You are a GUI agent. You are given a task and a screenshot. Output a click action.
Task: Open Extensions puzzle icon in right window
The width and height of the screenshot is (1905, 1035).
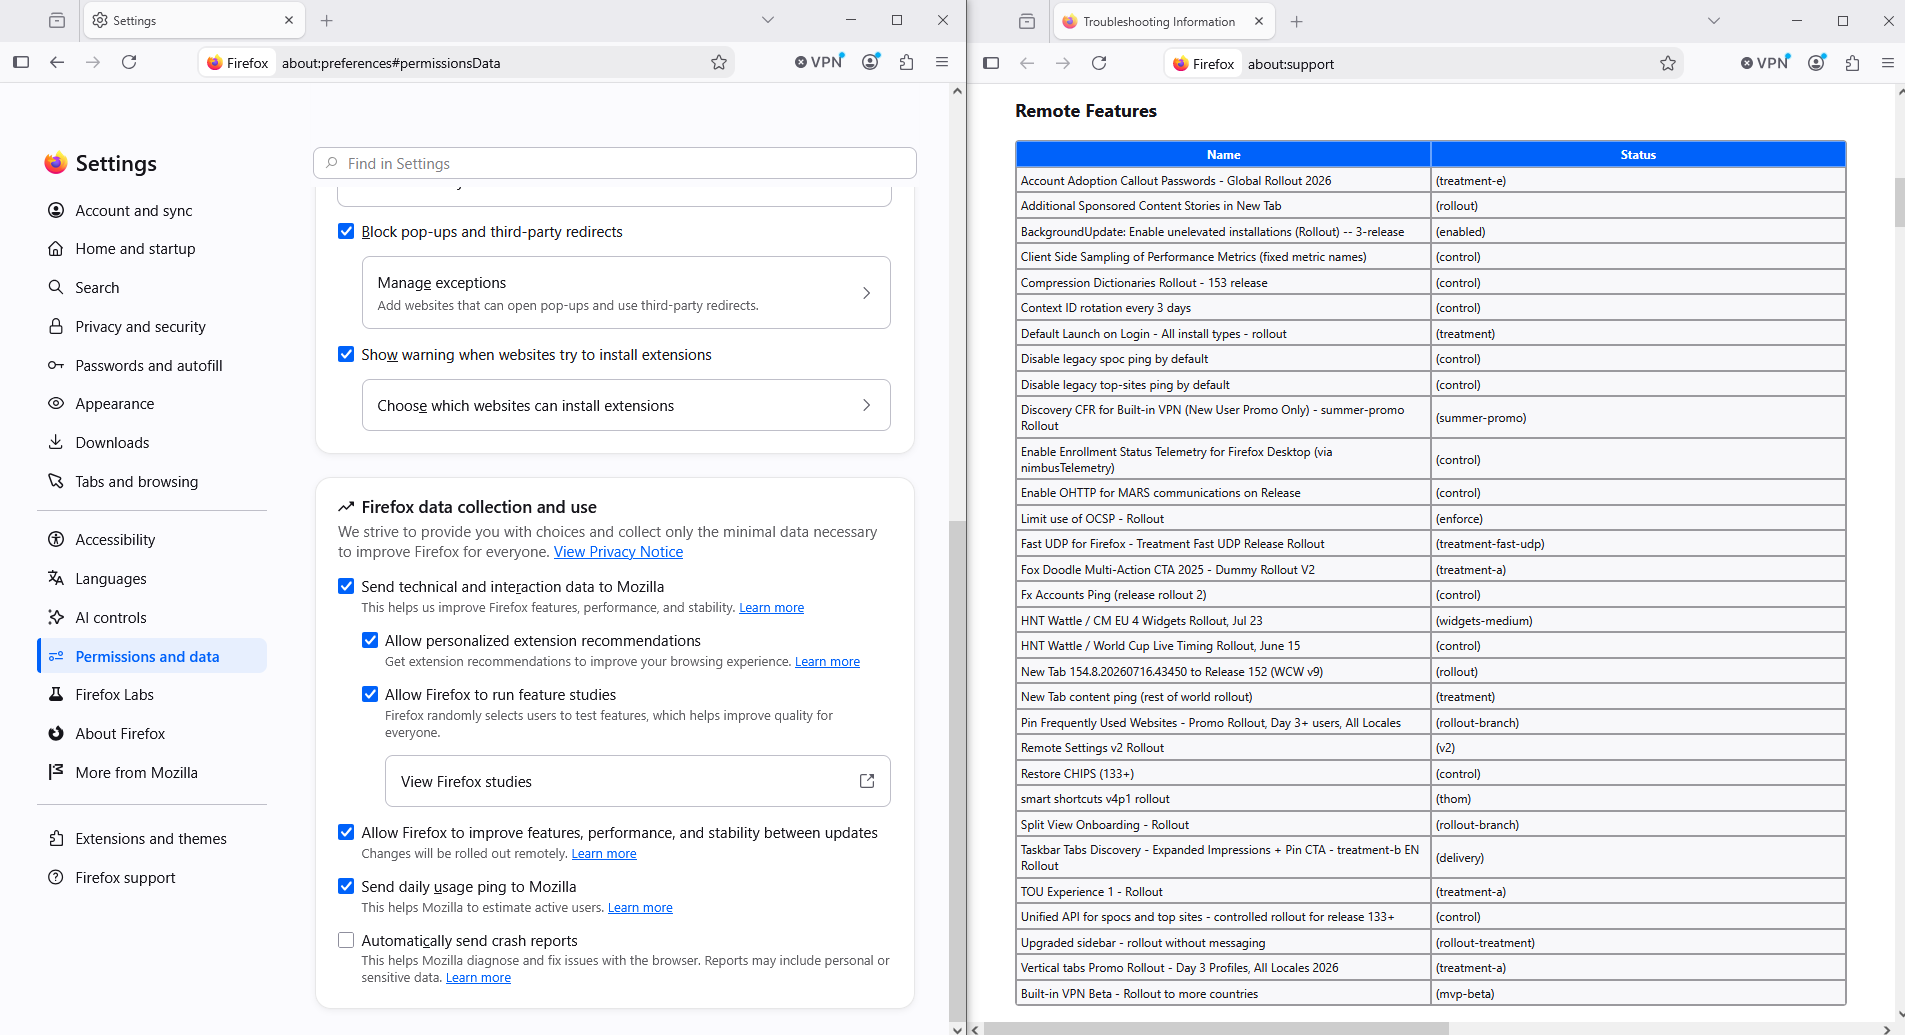[x=1853, y=63]
